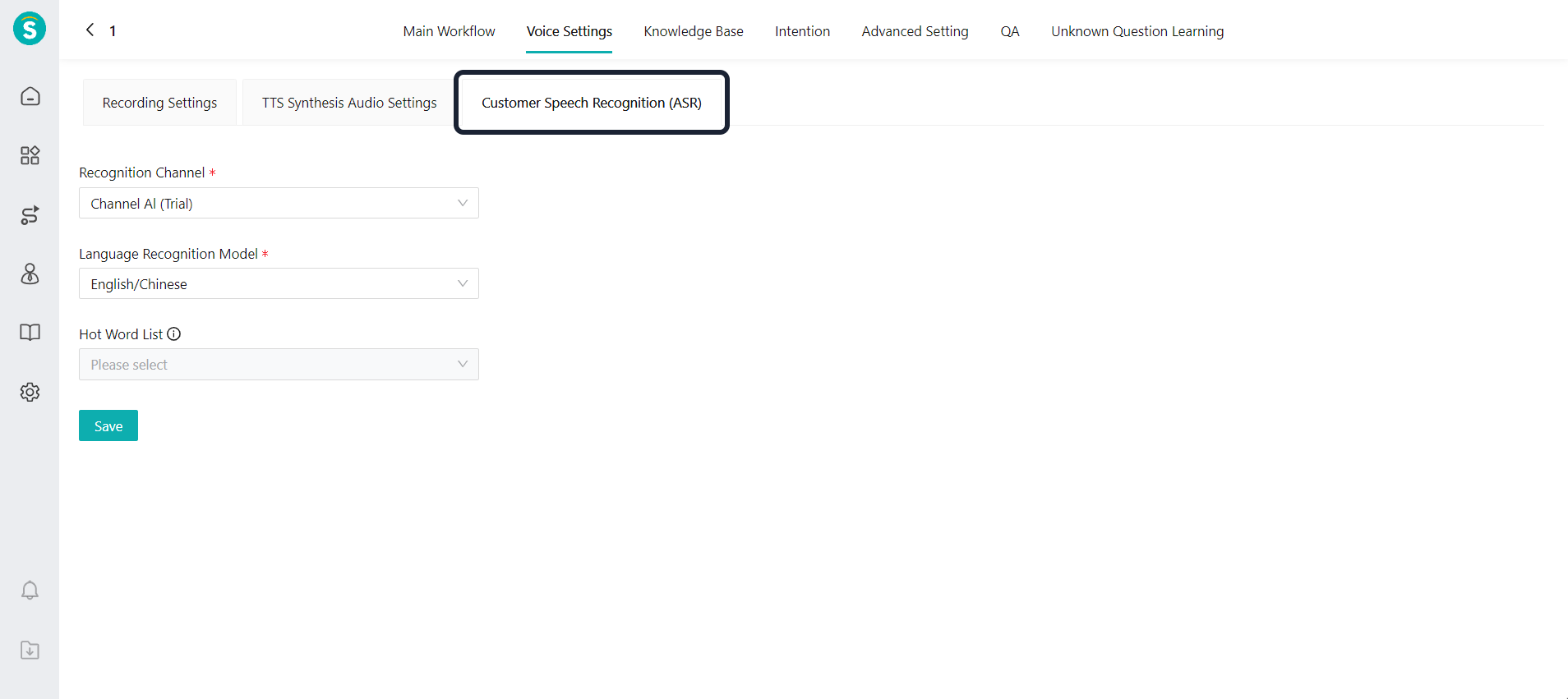
Task: Click the Hot Word List label
Action: (x=121, y=334)
